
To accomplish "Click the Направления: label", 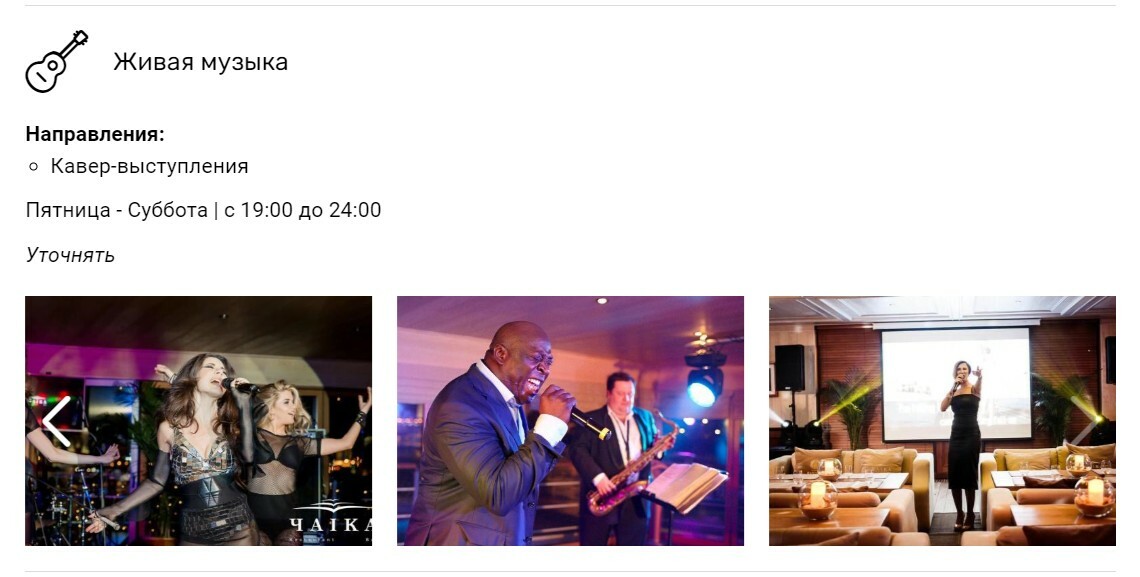I will click(x=95, y=134).
